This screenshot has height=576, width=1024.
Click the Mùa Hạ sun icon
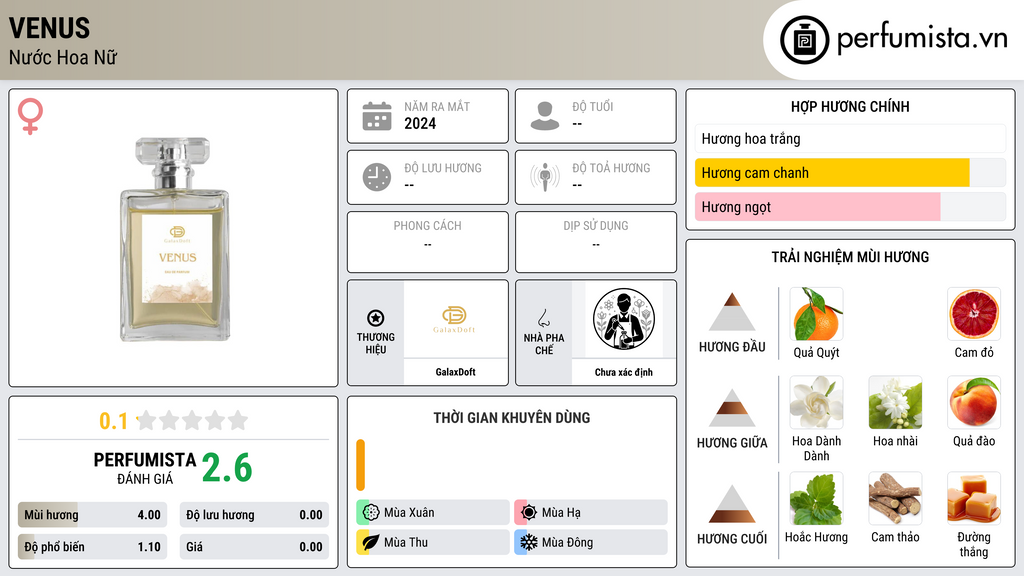529,513
